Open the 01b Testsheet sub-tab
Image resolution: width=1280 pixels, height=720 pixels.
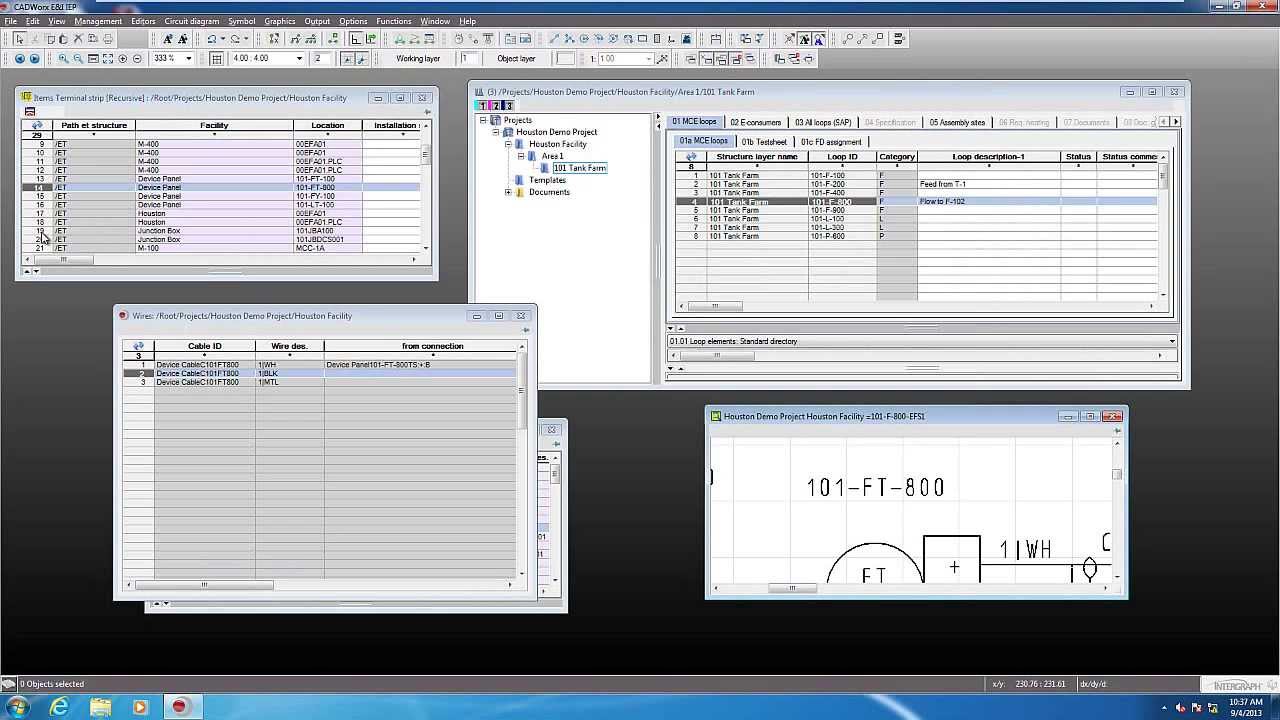point(764,141)
